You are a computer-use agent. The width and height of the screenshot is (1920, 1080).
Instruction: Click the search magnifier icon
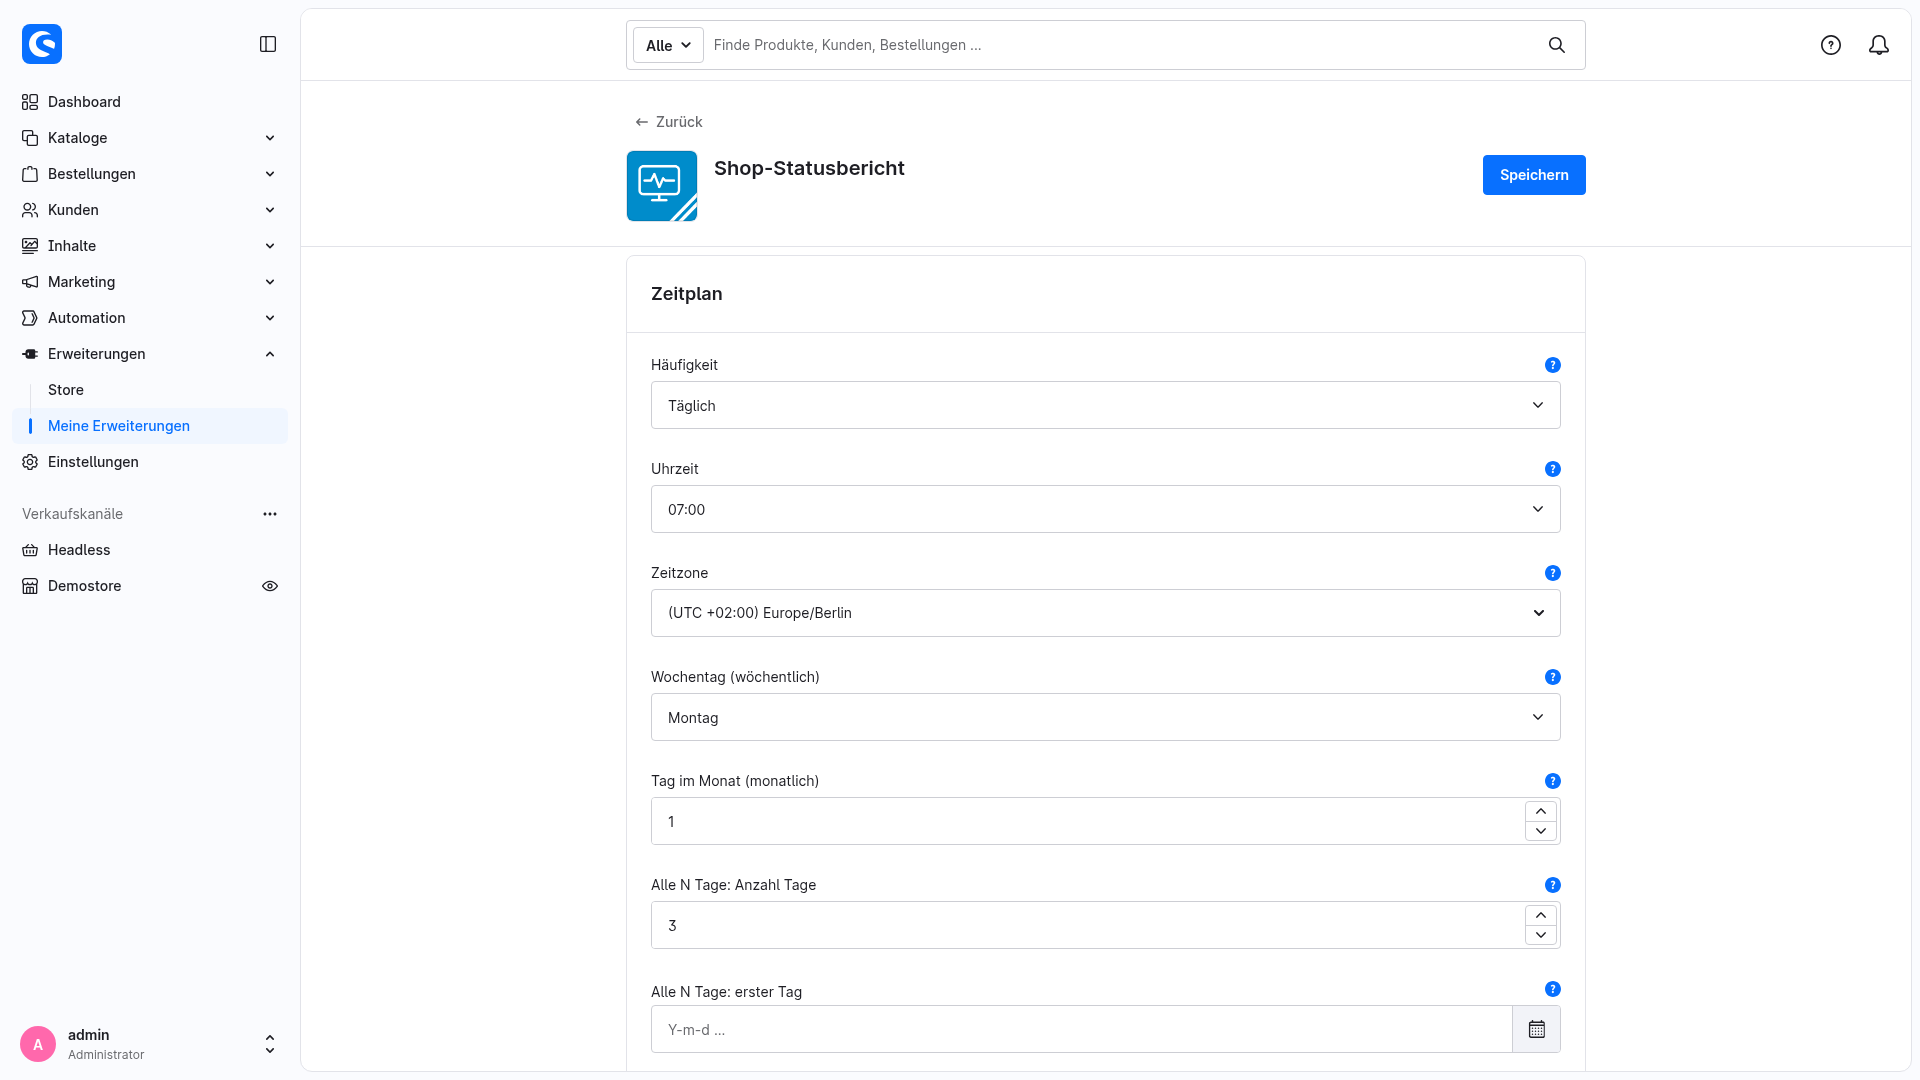[x=1557, y=45]
